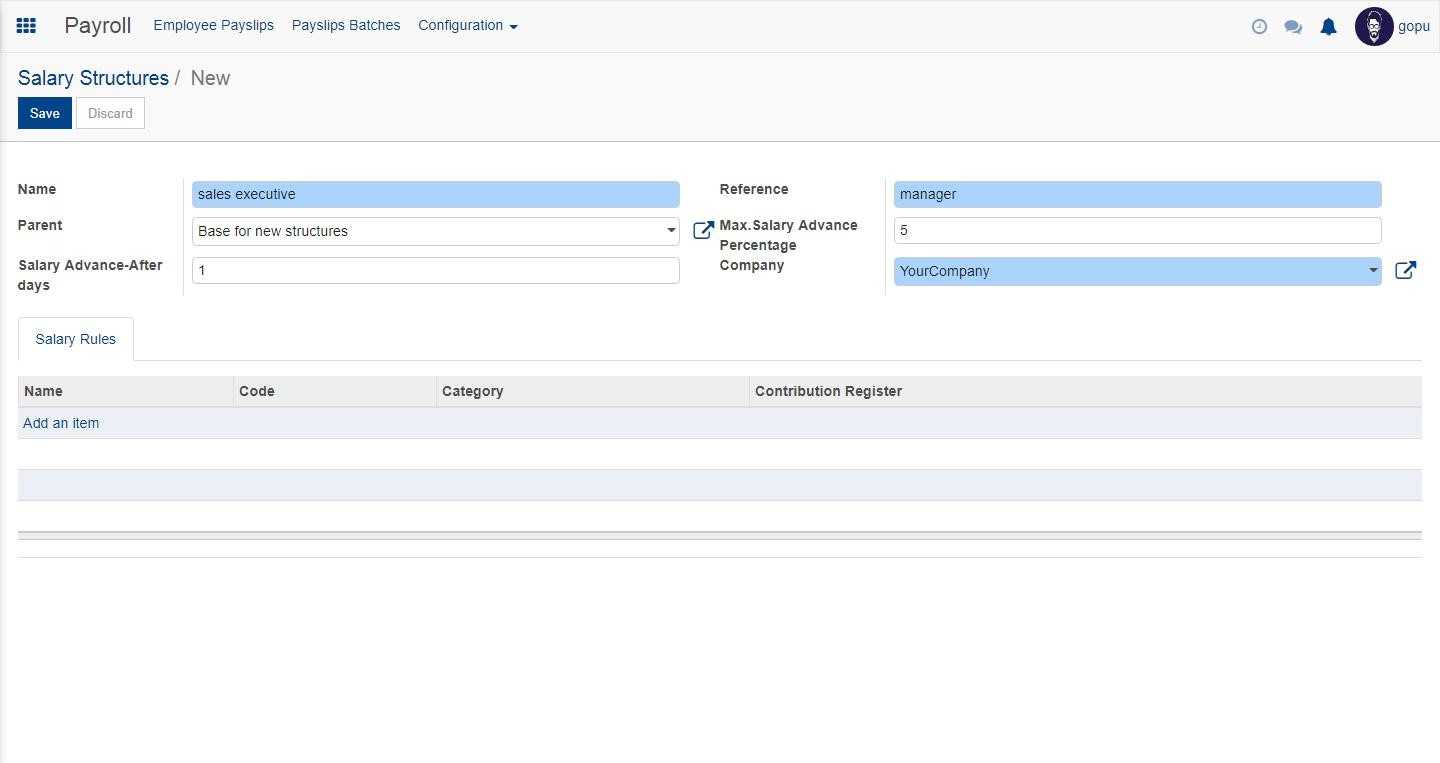Image resolution: width=1440 pixels, height=763 pixels.
Task: Click the gopu user avatar
Action: coord(1374,27)
